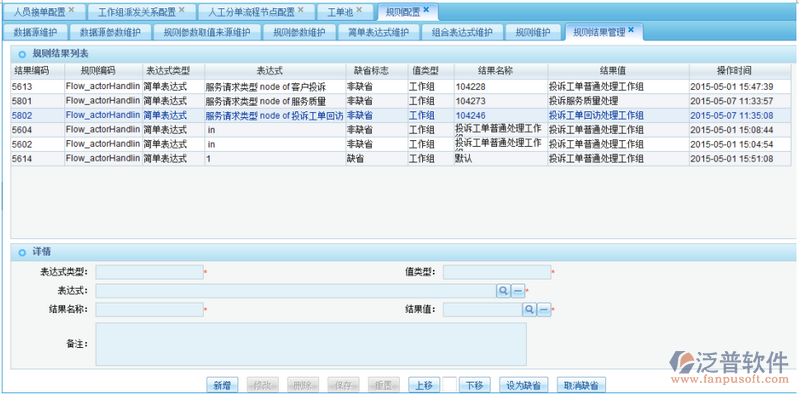Viewport: 799px width, 395px height.
Task: Collapse the 详情 panel header icon
Action: [x=22, y=252]
